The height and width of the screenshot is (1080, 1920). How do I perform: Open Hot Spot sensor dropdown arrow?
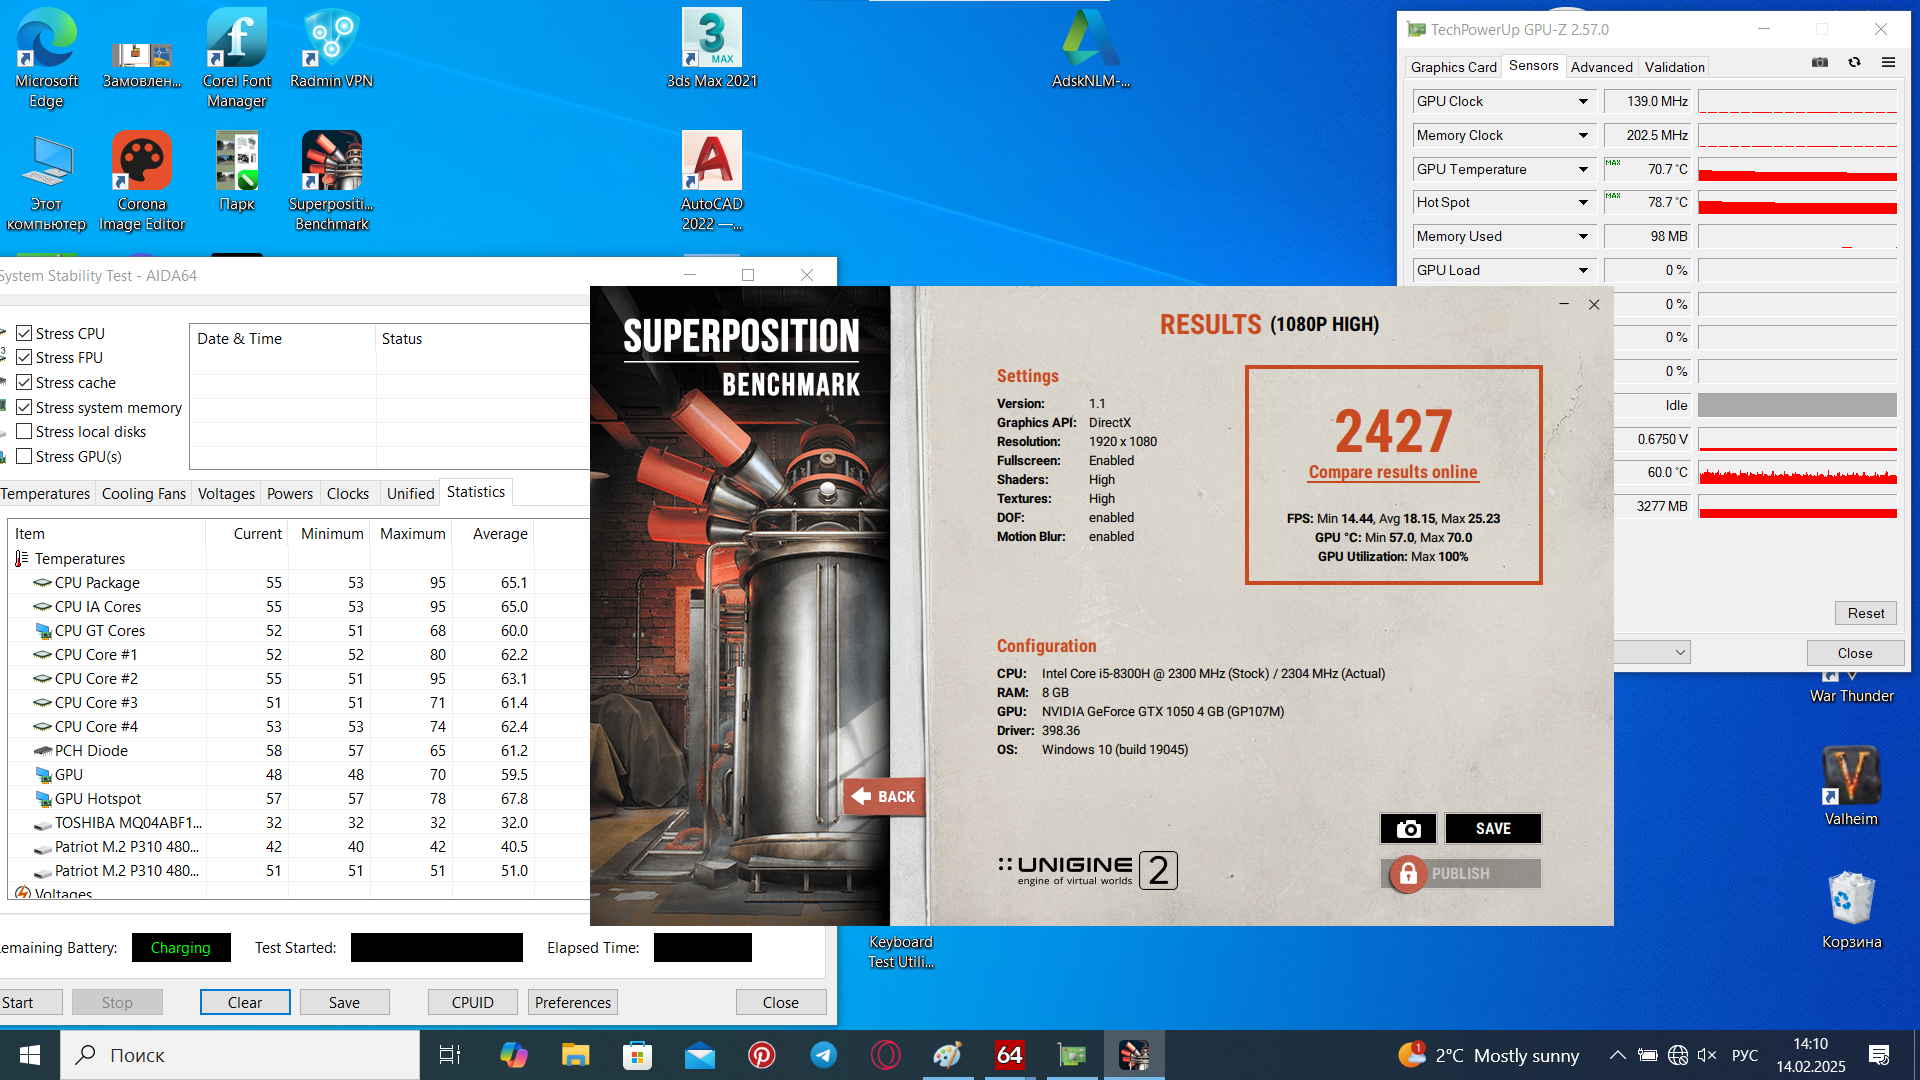pos(1583,202)
